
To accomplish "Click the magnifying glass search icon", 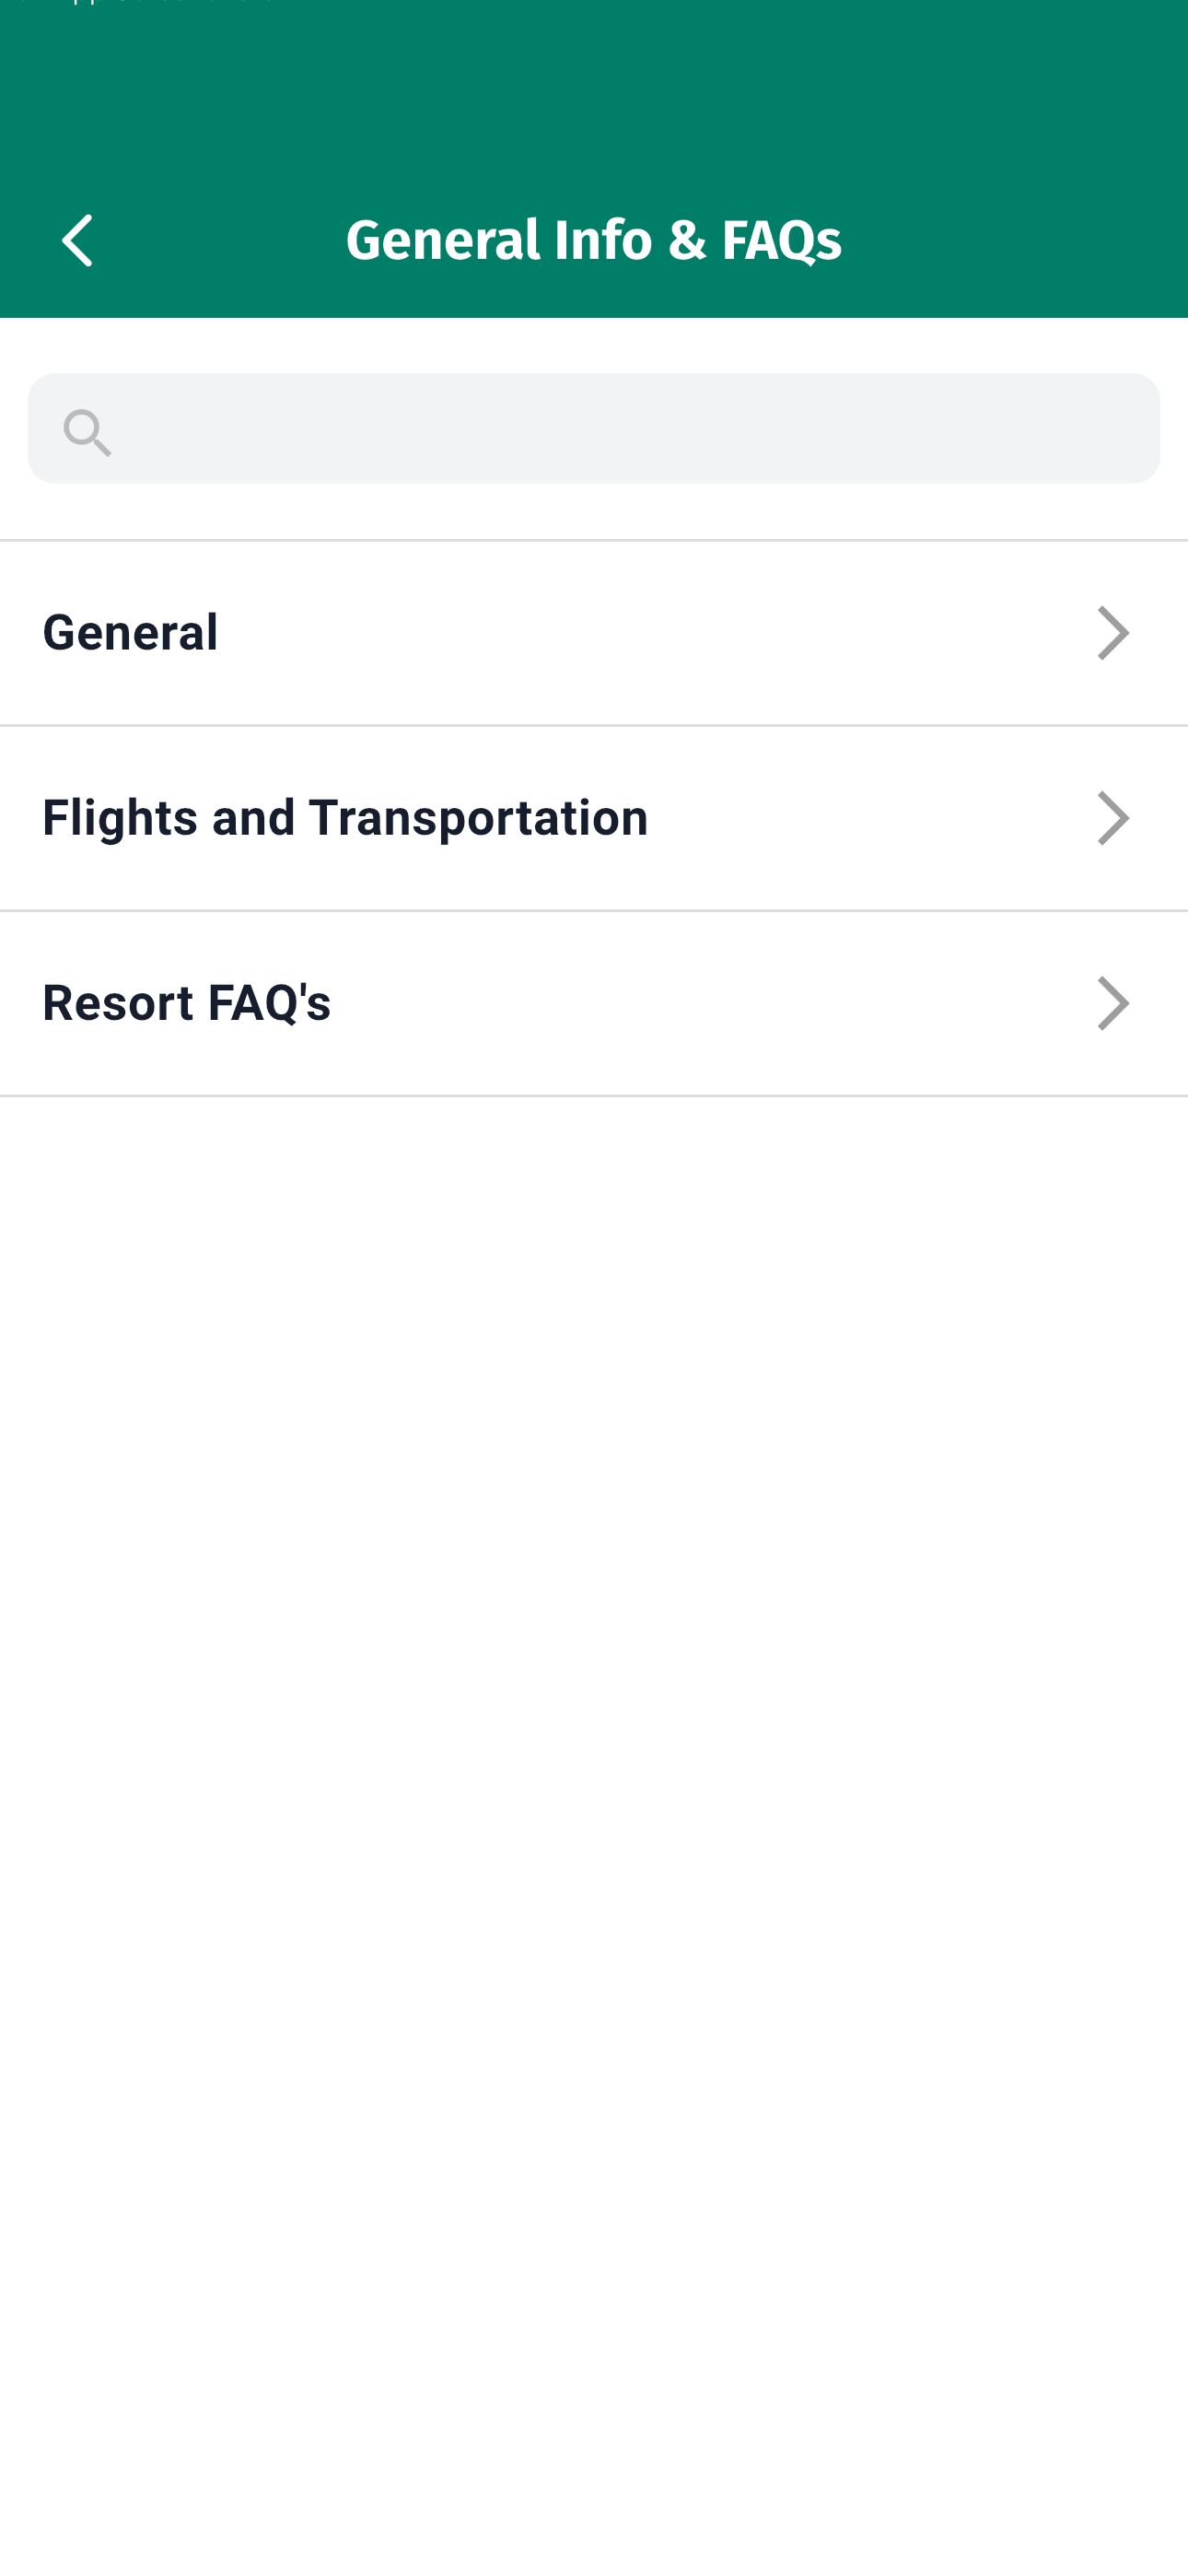I will point(87,432).
